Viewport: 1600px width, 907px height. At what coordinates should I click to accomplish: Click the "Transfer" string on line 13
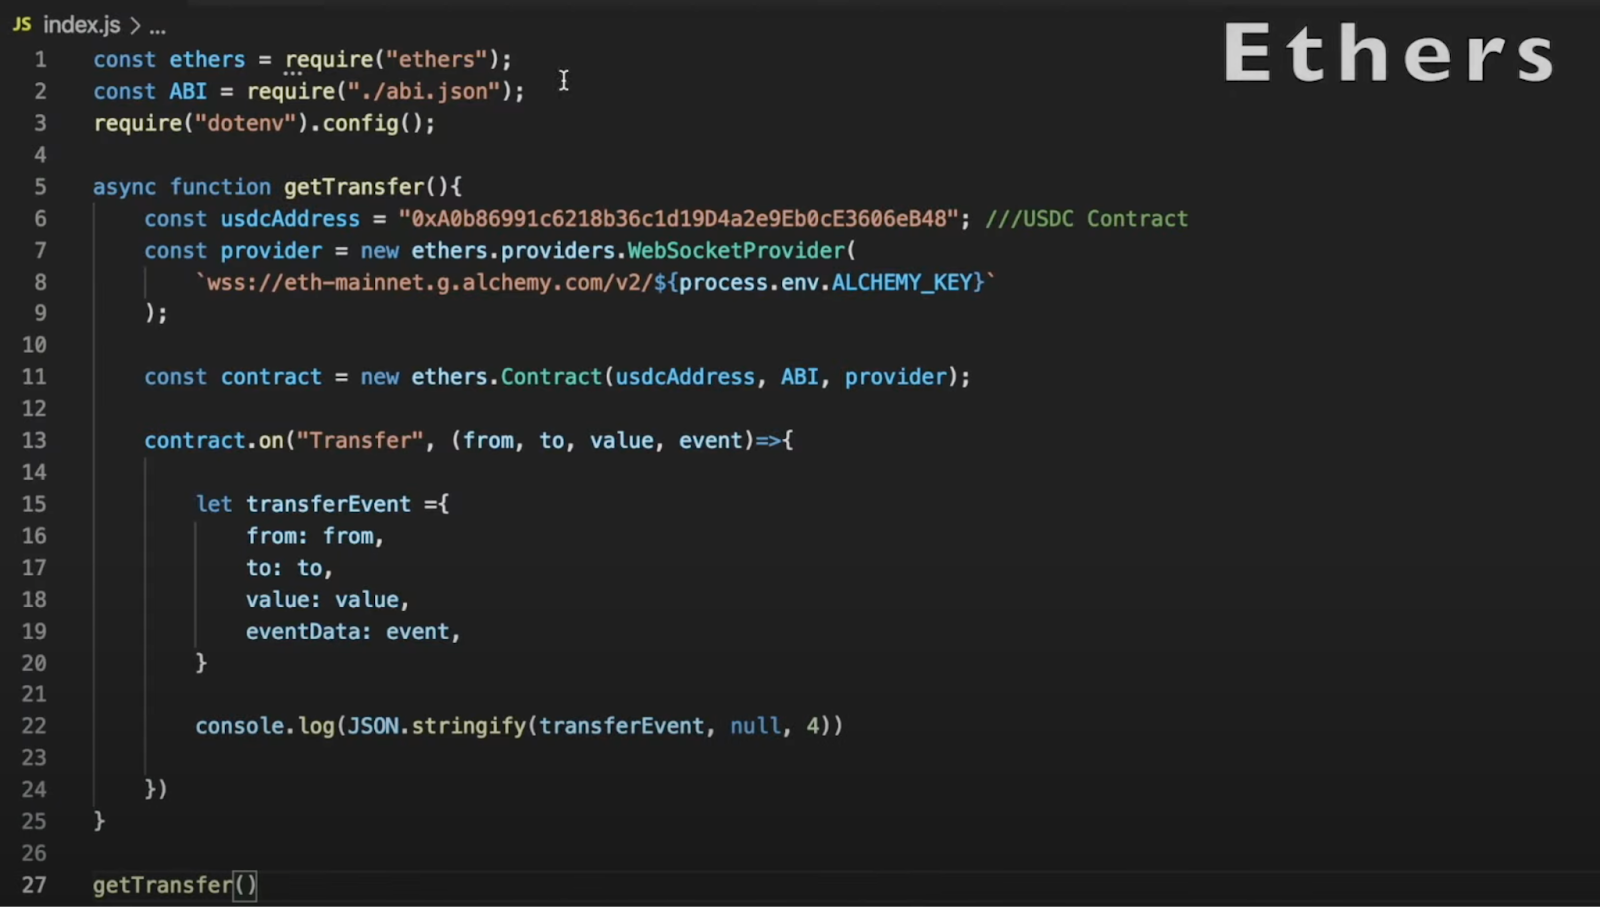(x=360, y=441)
